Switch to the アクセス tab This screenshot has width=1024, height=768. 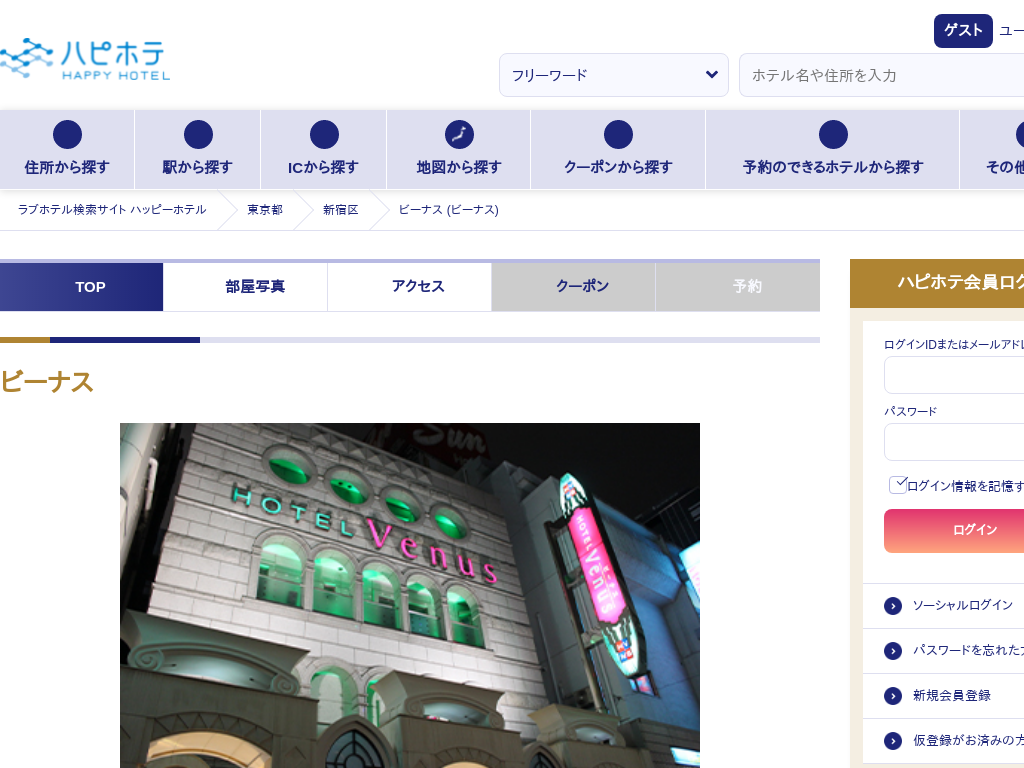[x=409, y=287]
